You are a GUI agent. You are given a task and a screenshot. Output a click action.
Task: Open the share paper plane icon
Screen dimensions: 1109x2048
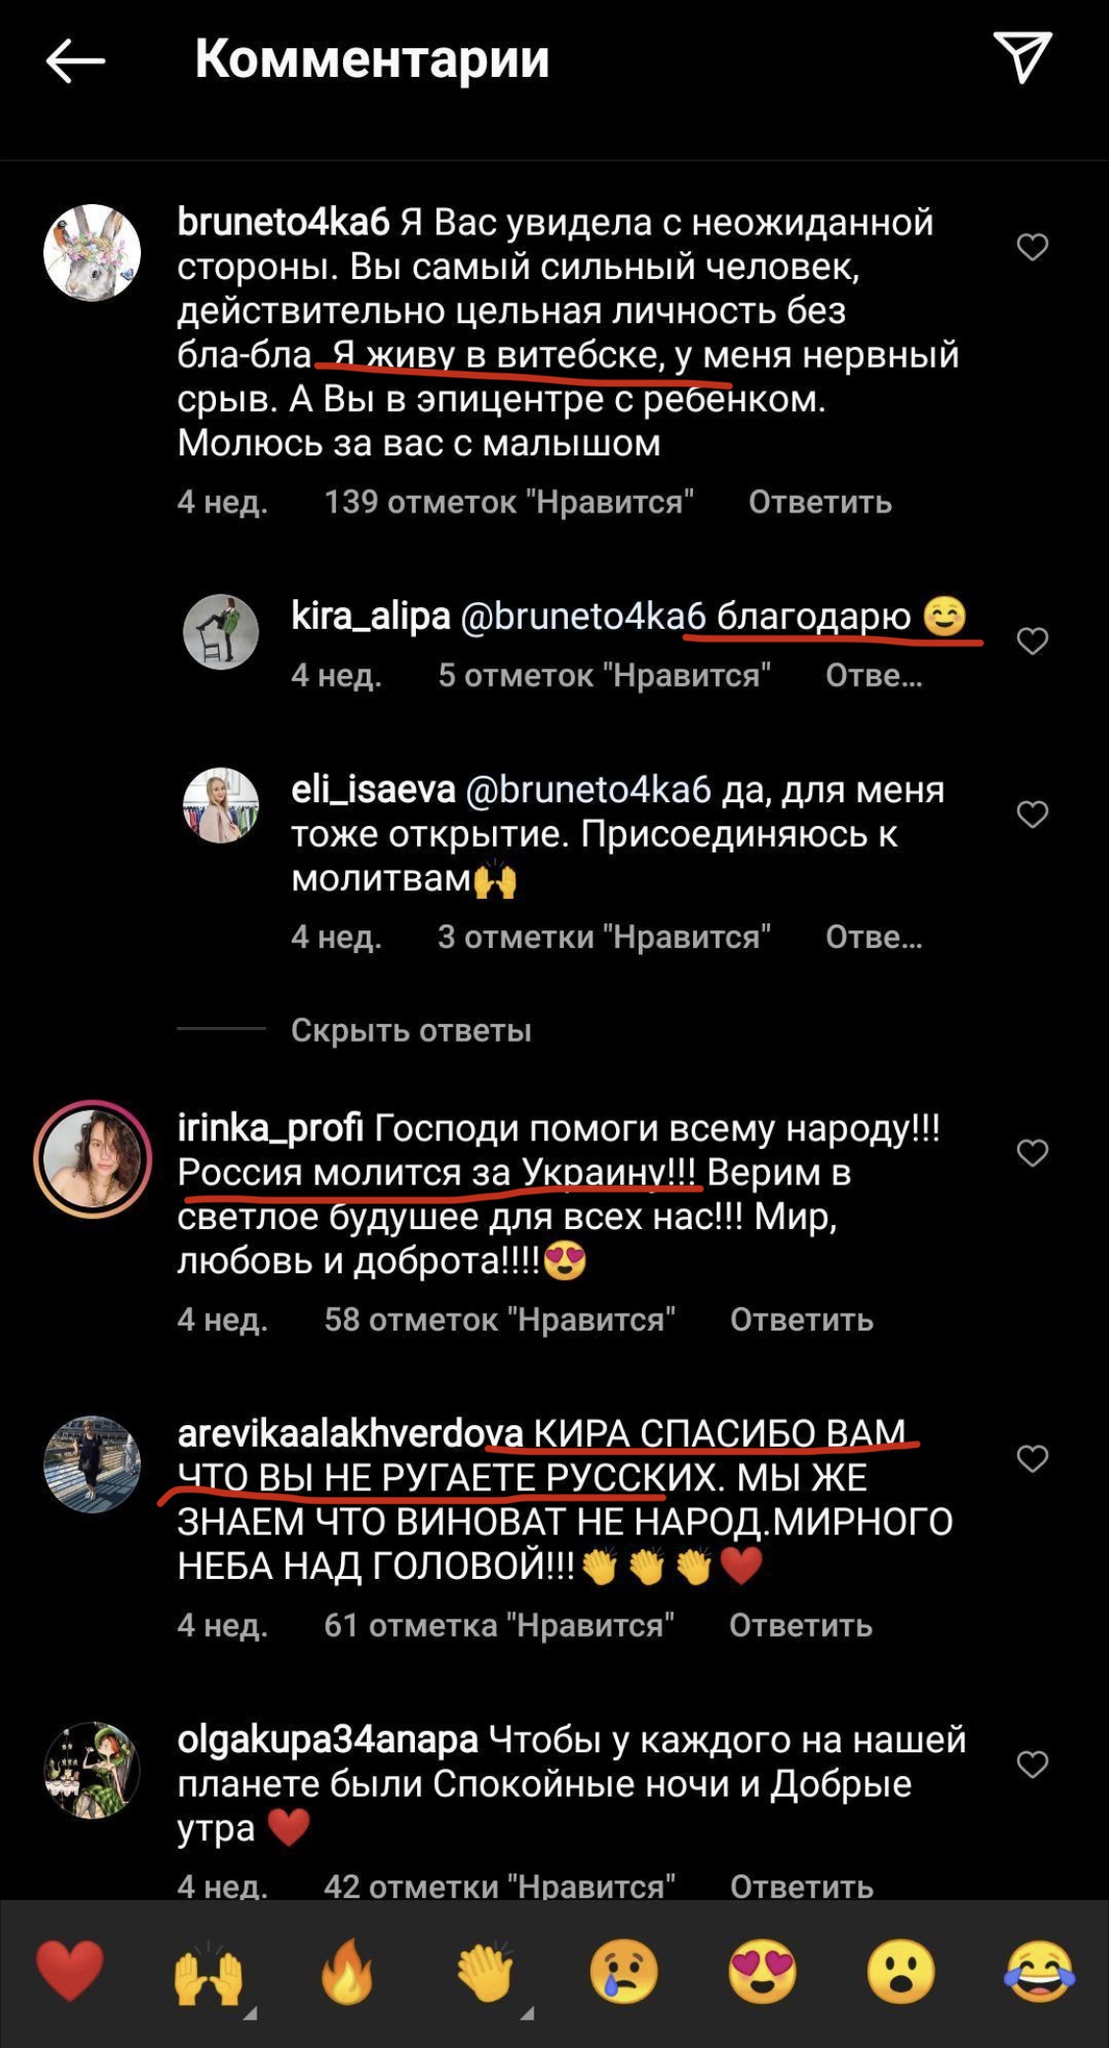(1022, 57)
